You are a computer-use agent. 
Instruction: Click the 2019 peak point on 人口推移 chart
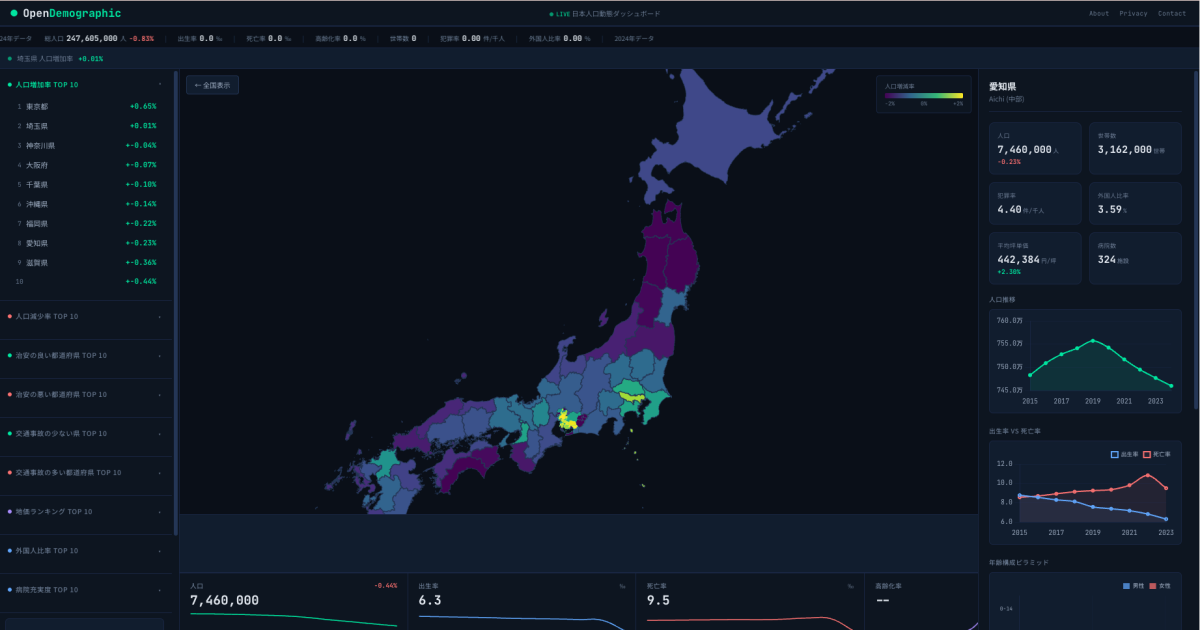tap(1093, 340)
